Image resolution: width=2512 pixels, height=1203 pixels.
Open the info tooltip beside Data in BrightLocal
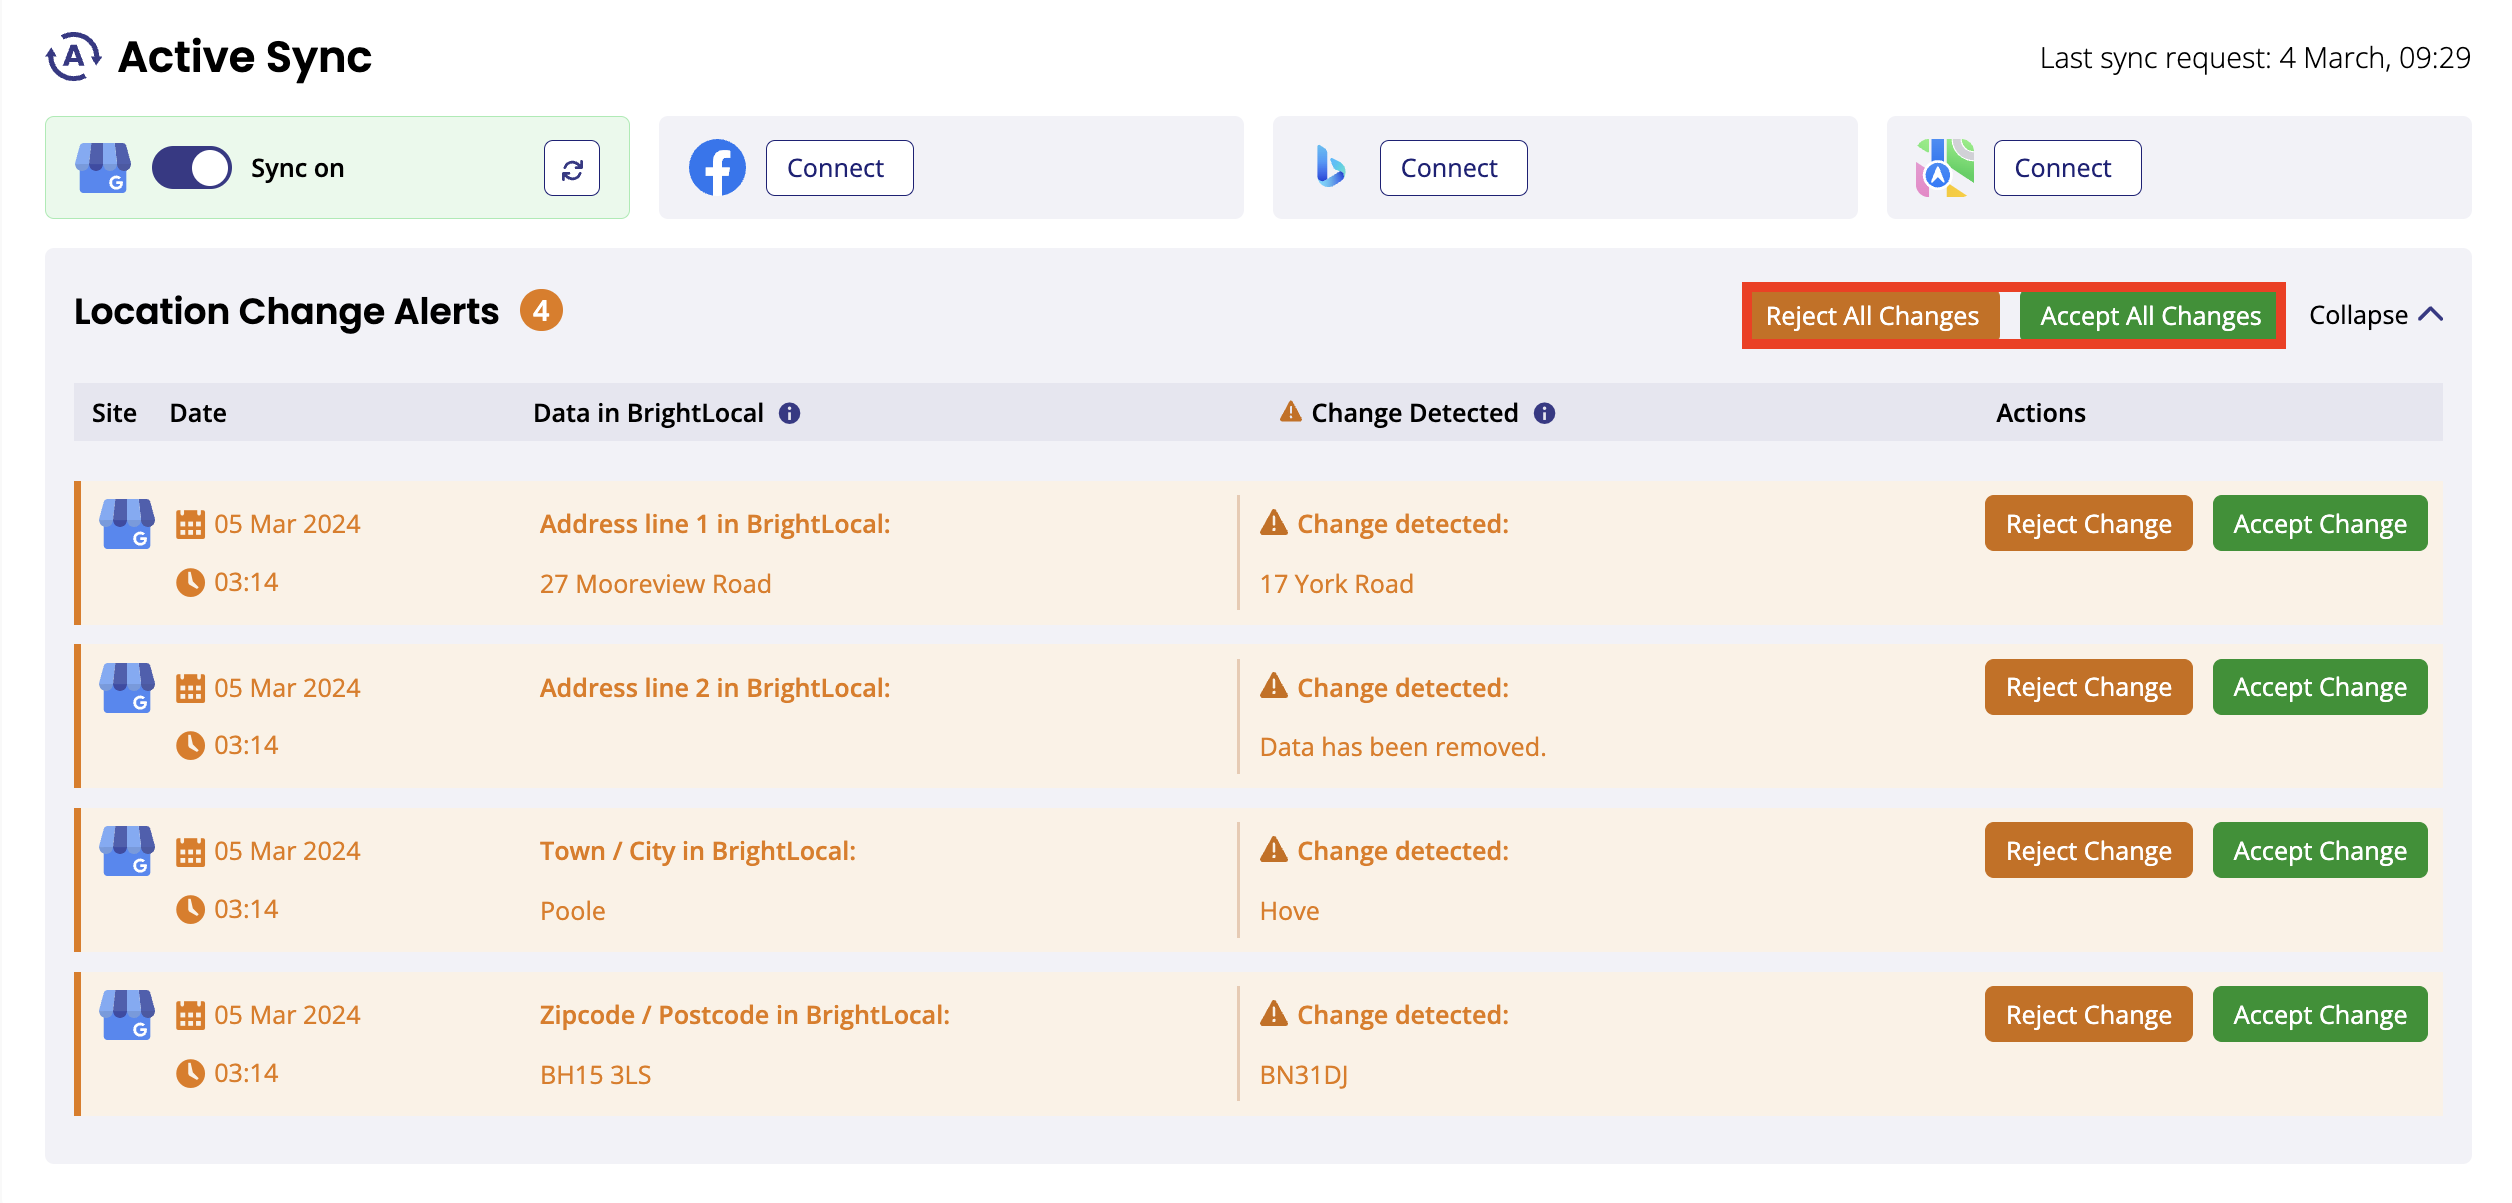pyautogui.click(x=790, y=412)
